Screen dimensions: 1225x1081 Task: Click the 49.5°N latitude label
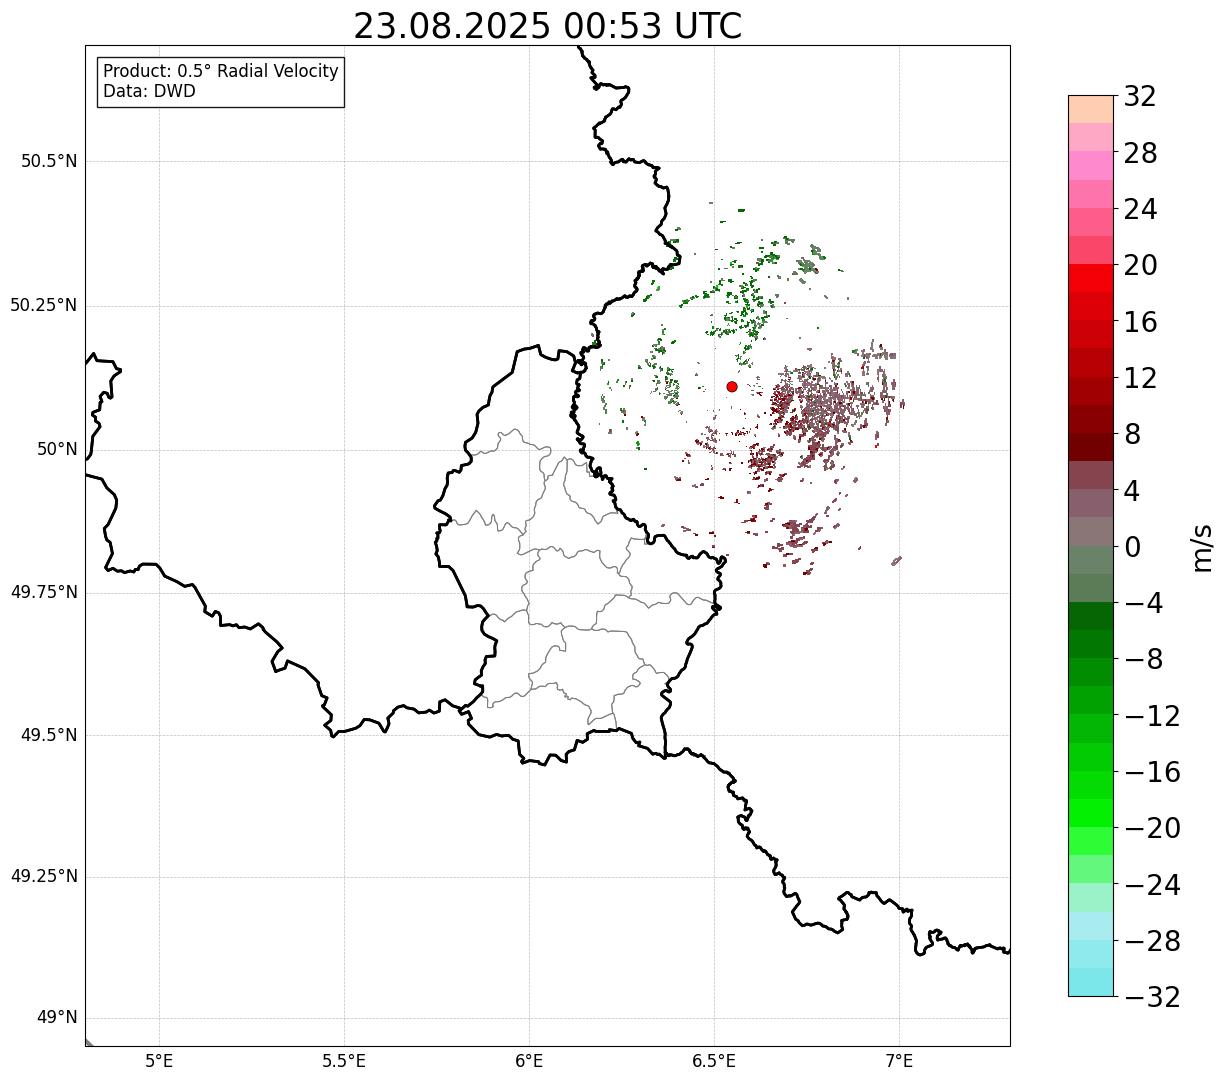[49, 735]
